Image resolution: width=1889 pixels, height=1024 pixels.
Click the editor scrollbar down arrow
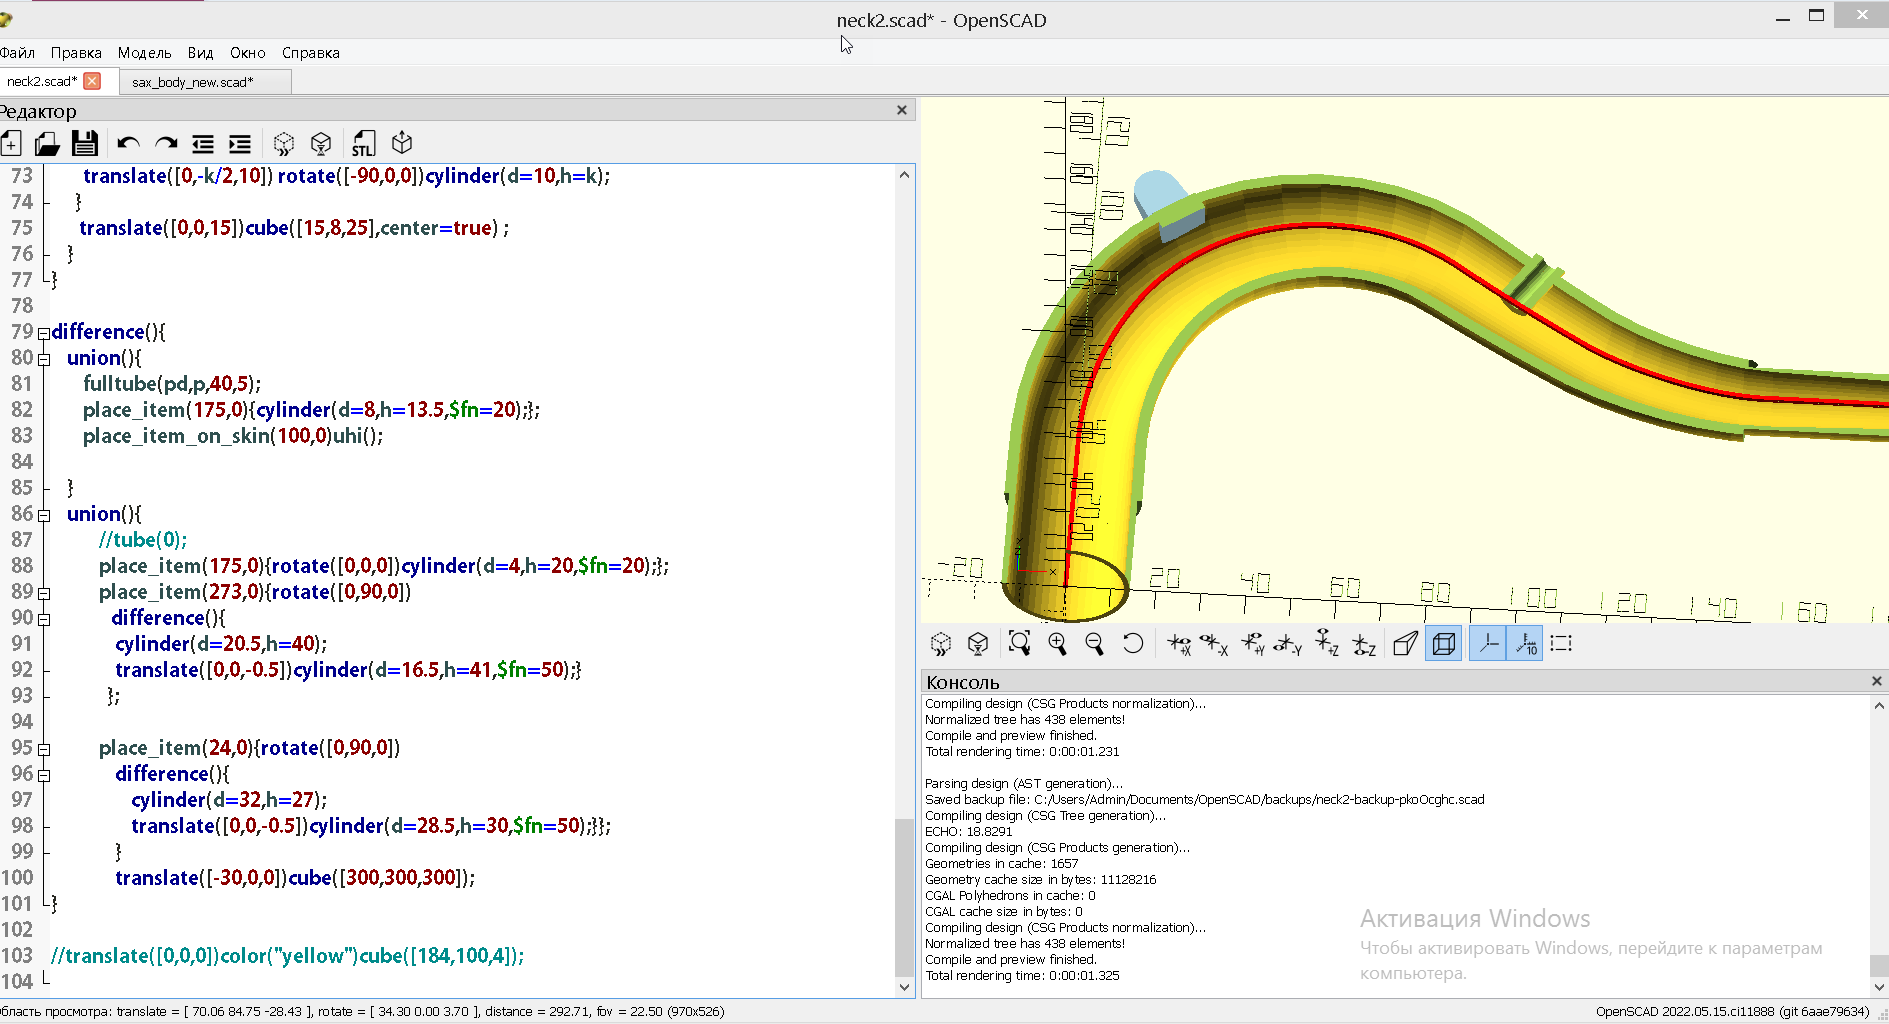(904, 987)
